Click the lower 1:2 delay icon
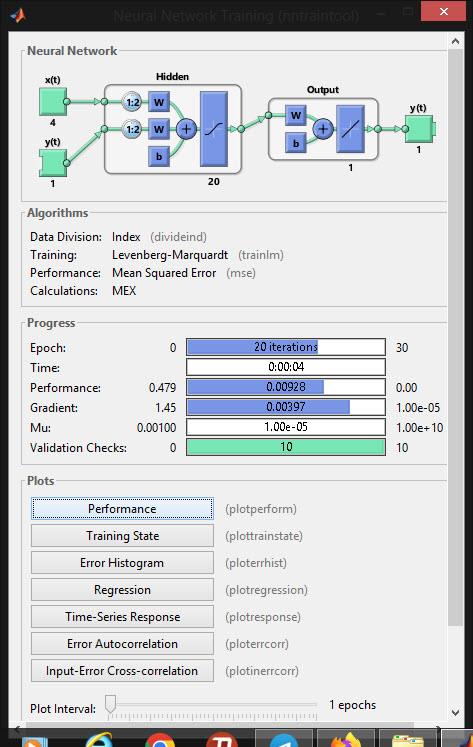Screen dimensions: 473x747 click(132, 129)
